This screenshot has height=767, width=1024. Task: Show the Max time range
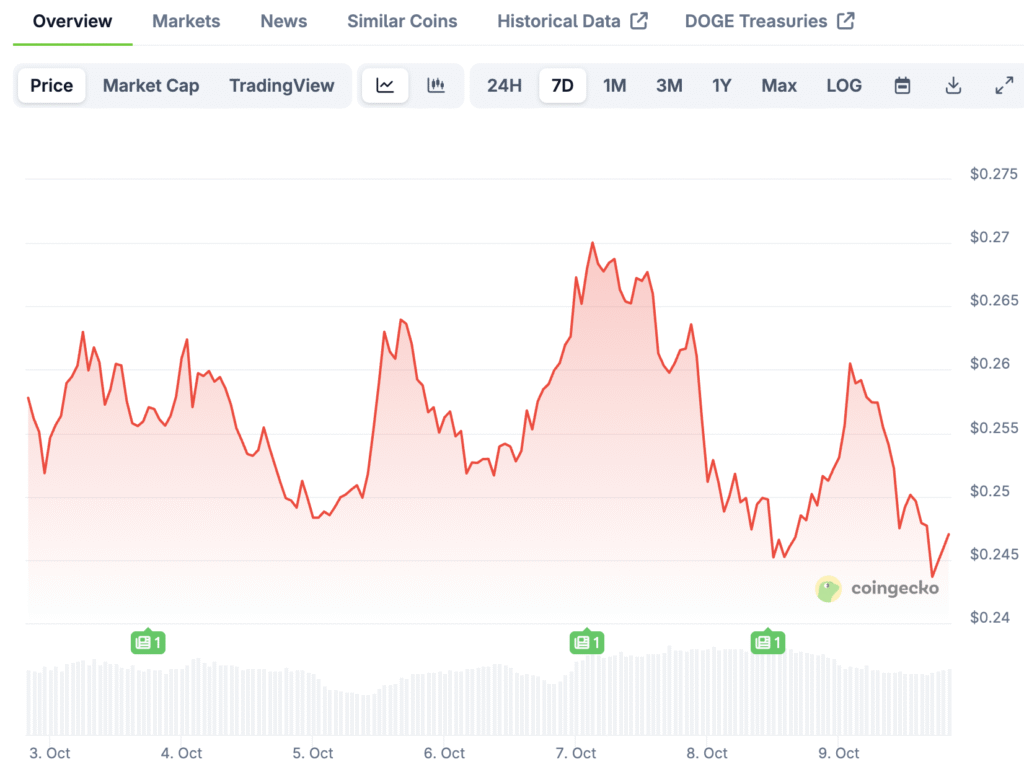click(x=779, y=86)
